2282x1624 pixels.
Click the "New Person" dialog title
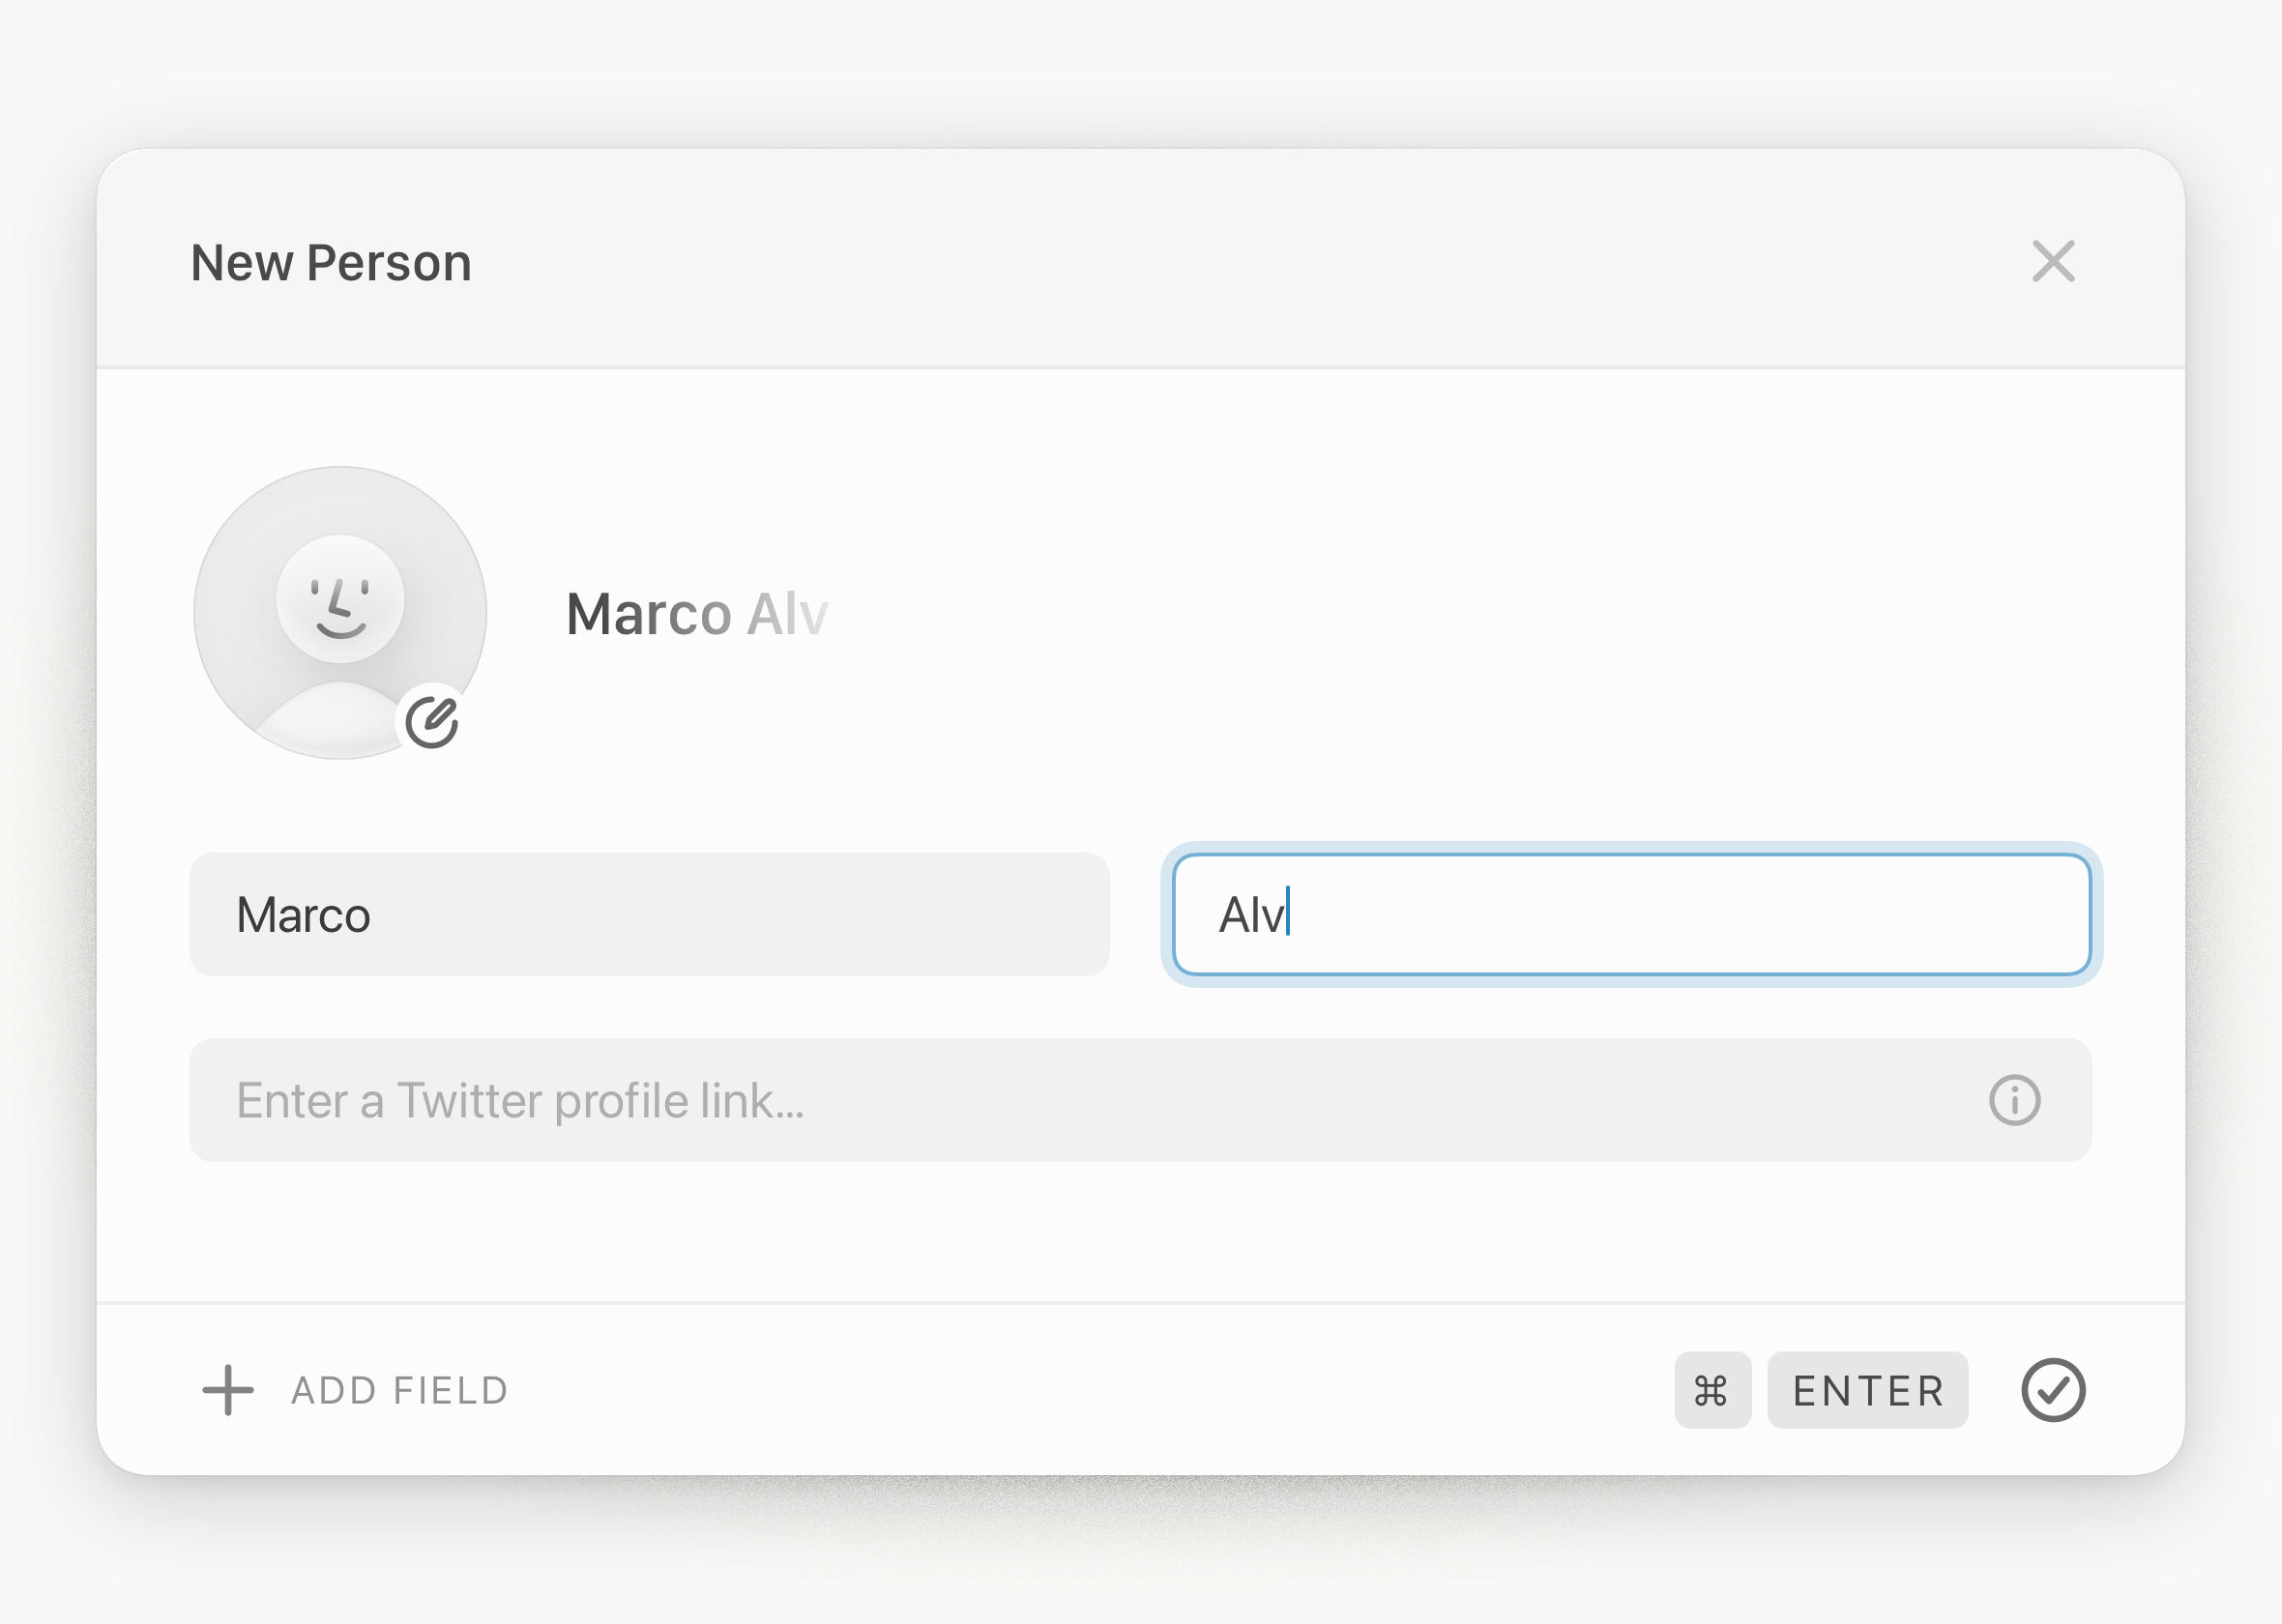331,263
